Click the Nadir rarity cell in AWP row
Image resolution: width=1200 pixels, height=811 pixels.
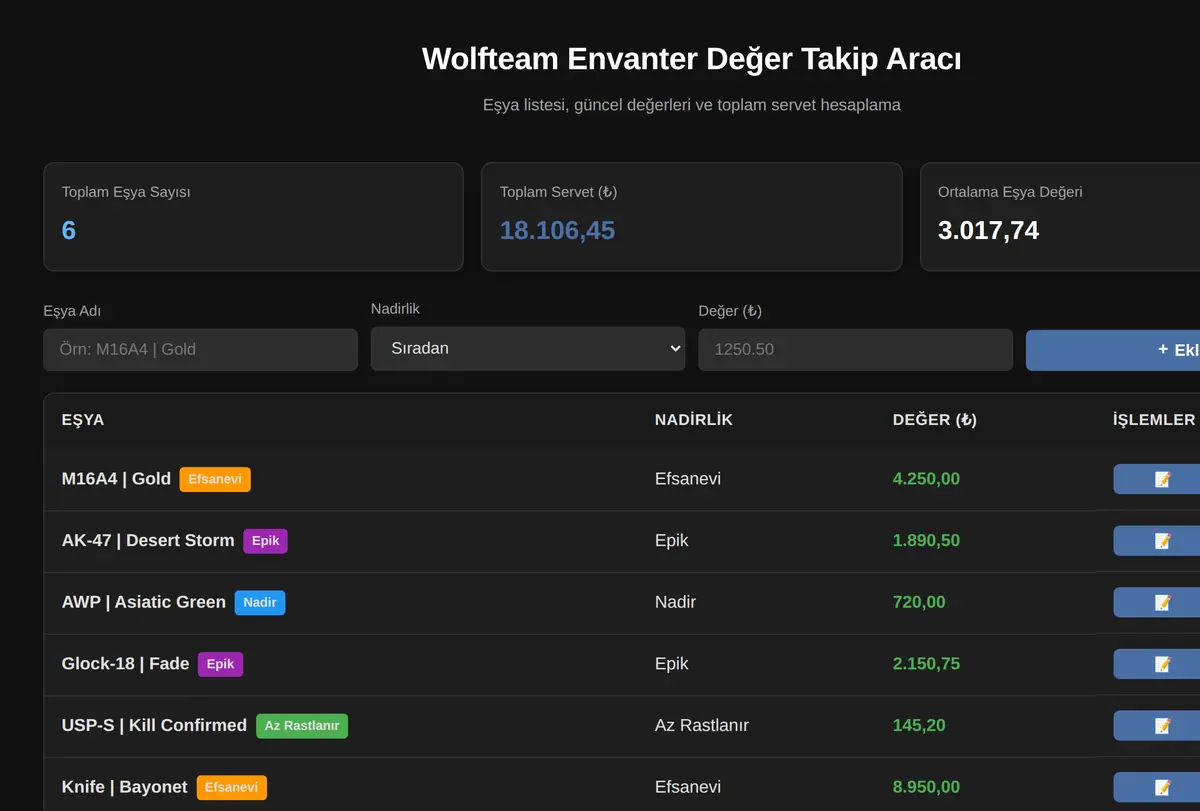click(675, 603)
